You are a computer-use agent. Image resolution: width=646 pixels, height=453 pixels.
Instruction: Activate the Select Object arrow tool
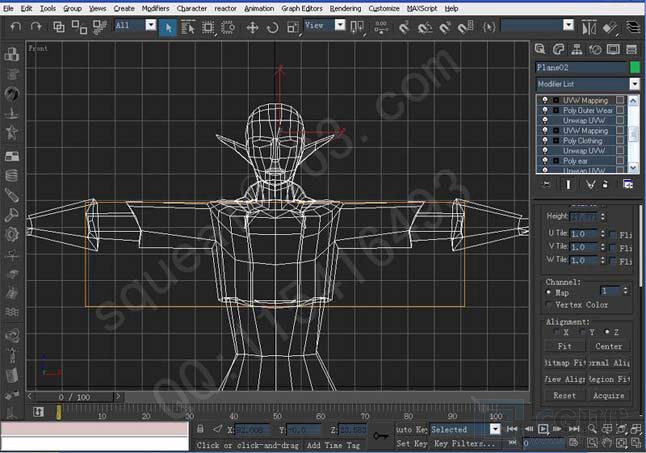(x=168, y=28)
